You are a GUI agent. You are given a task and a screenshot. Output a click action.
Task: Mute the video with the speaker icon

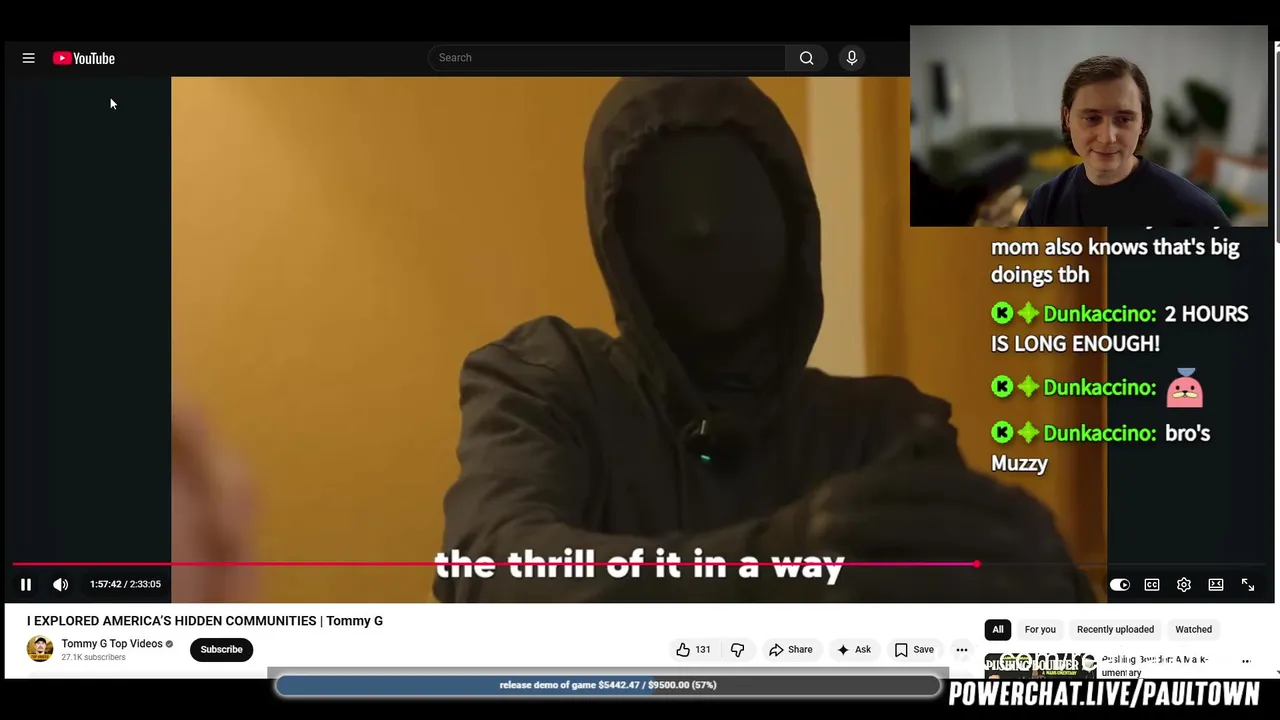tap(60, 584)
